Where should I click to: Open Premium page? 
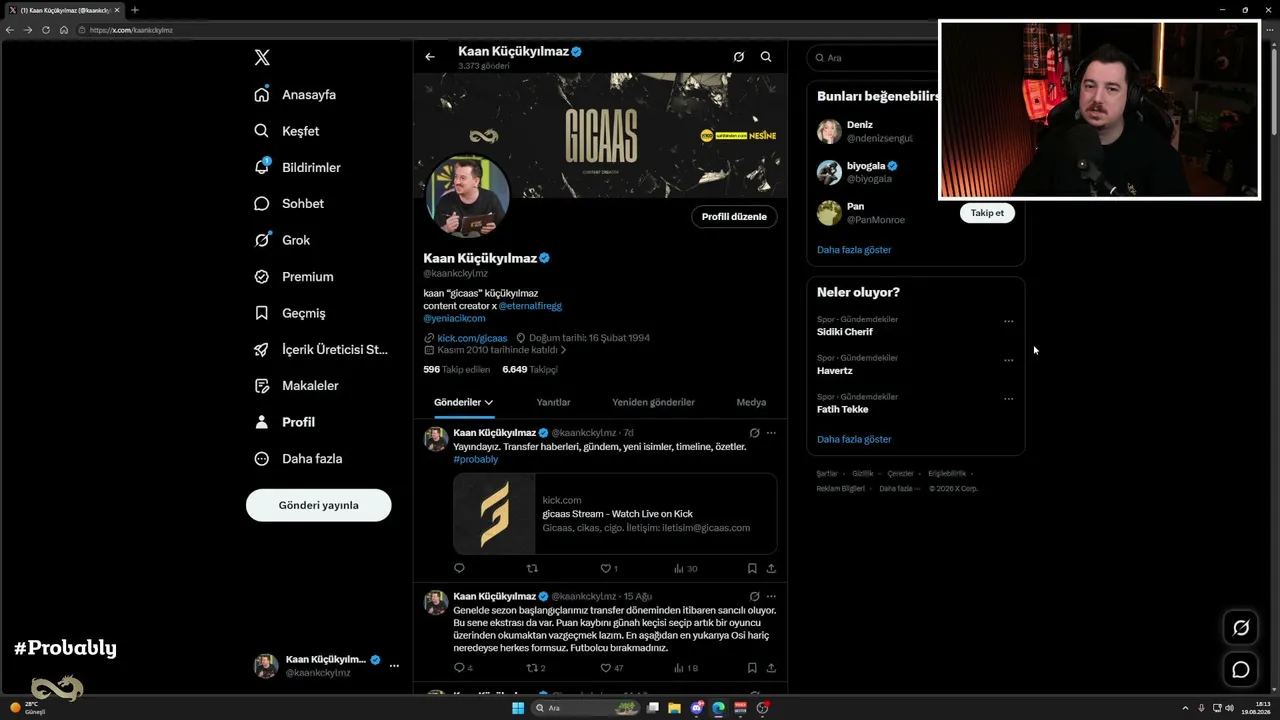pos(294,276)
